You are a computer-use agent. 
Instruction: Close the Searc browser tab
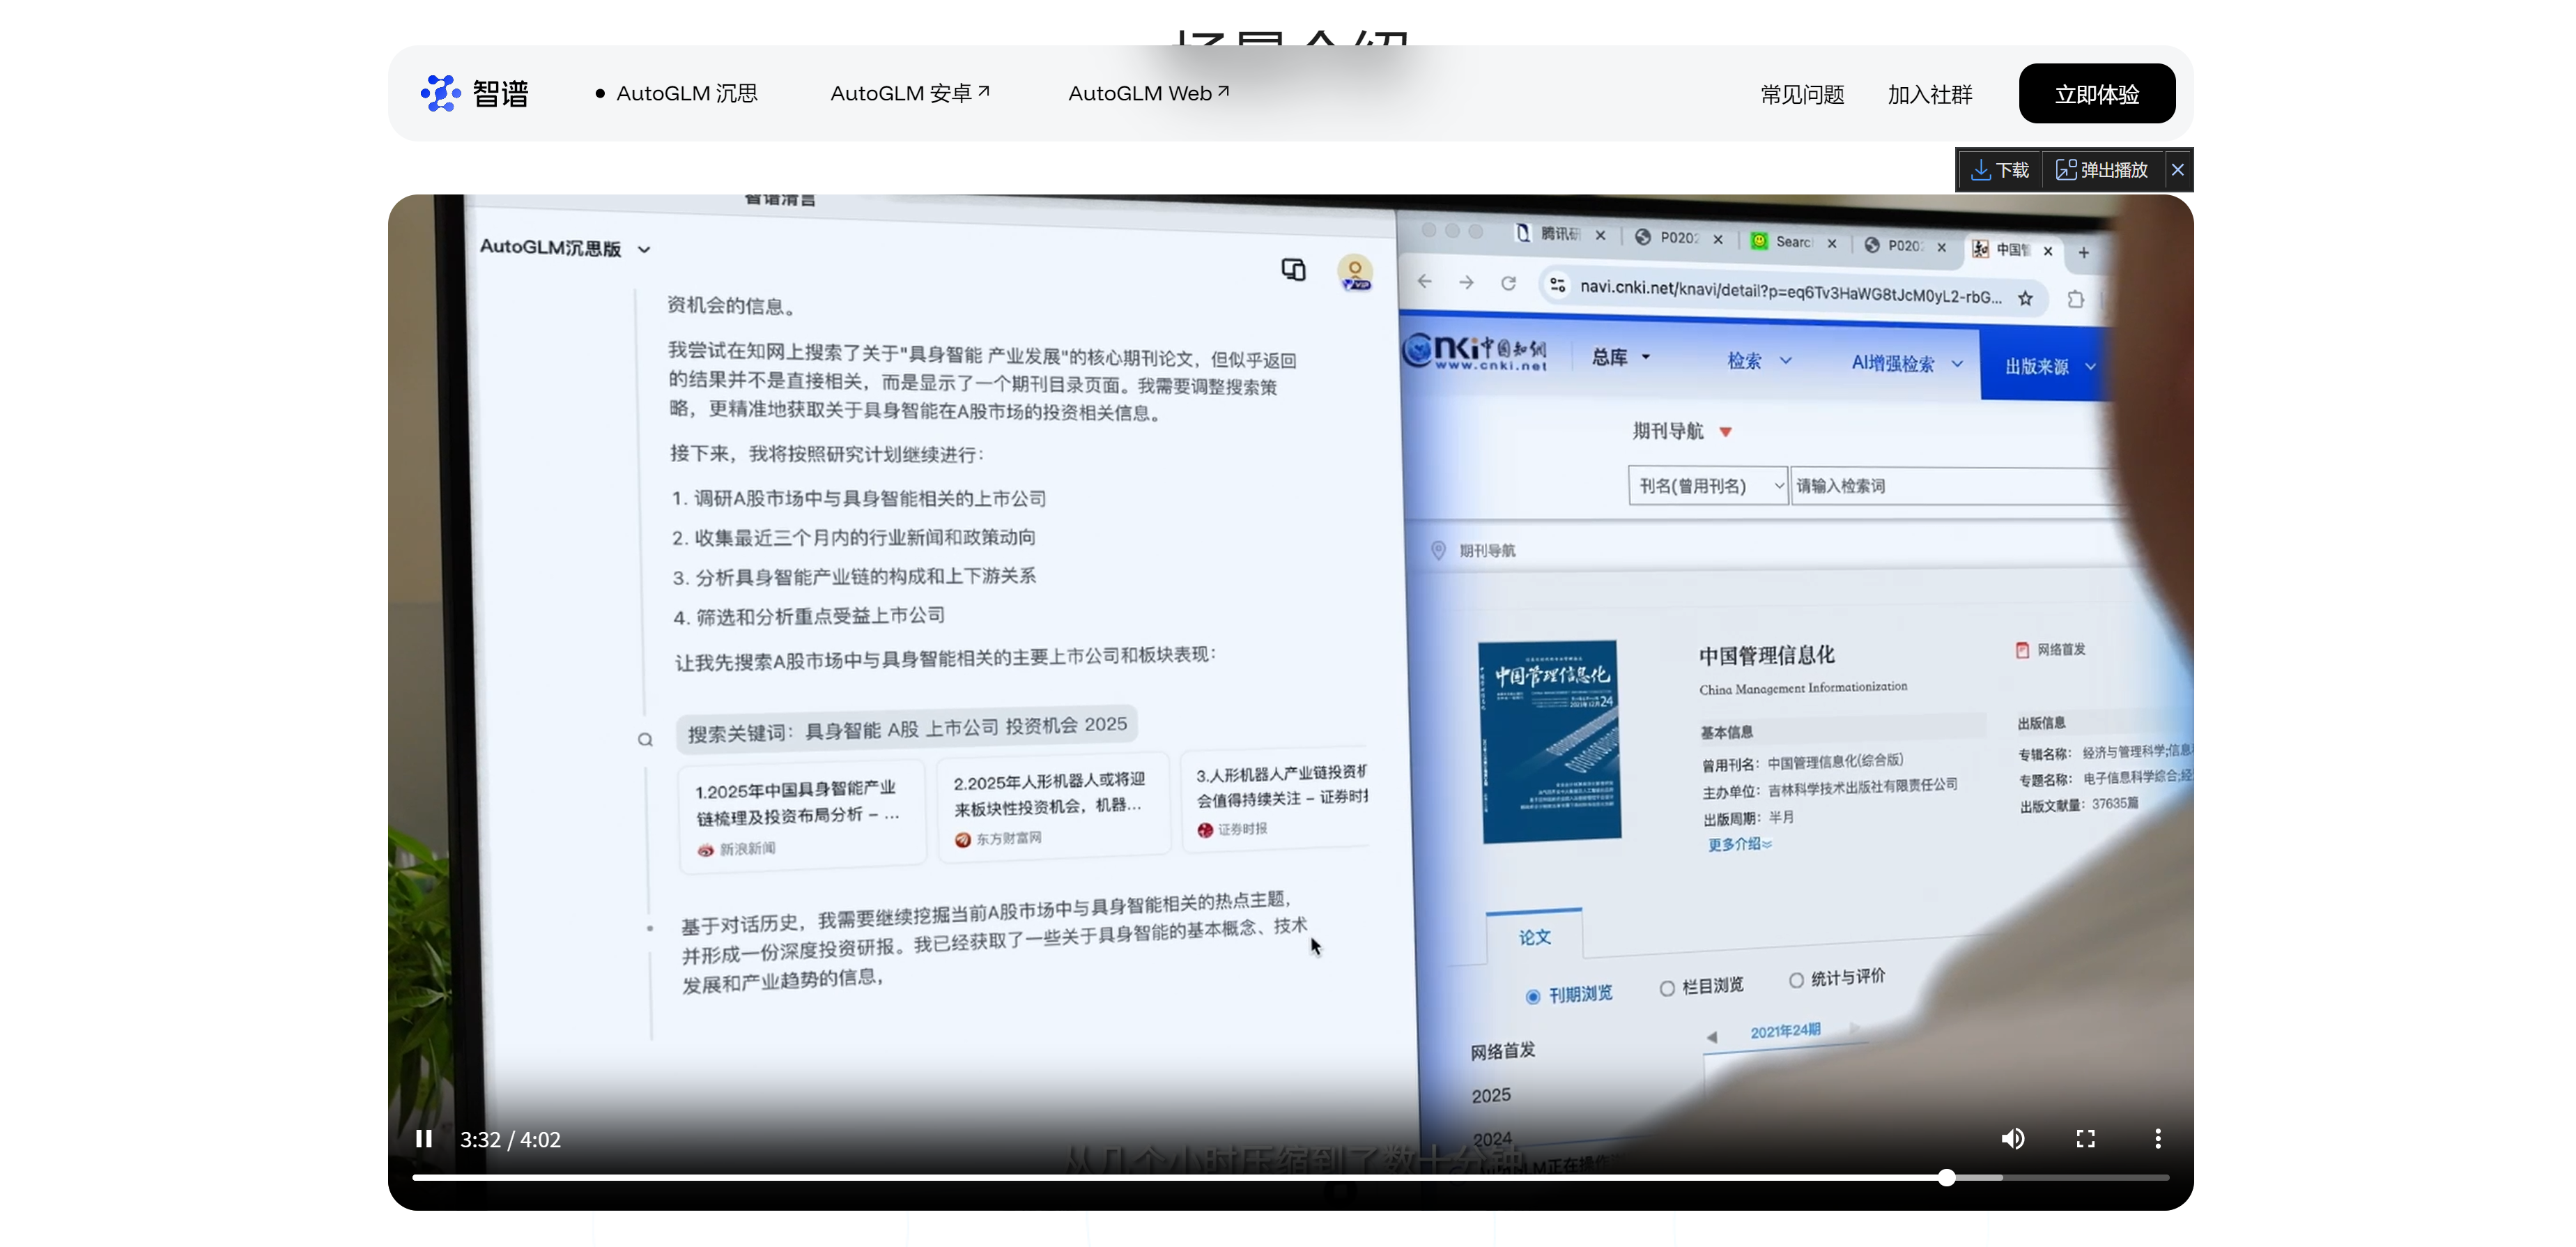pyautogui.click(x=1831, y=243)
